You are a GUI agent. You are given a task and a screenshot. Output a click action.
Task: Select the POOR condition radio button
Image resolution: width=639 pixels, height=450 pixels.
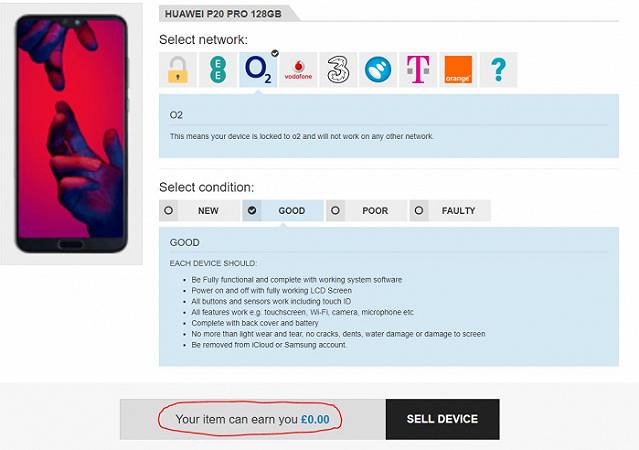click(335, 211)
